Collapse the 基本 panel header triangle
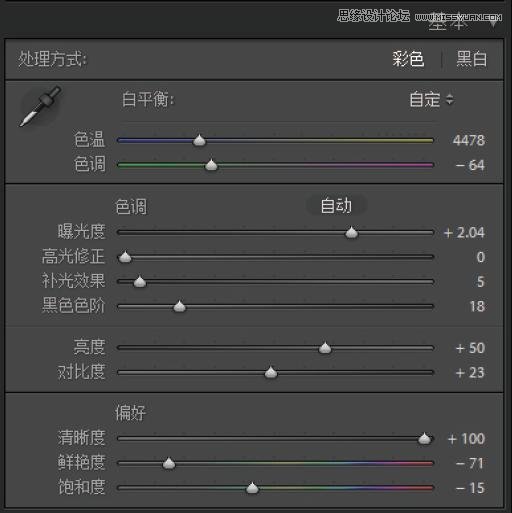512x513 pixels. (494, 23)
